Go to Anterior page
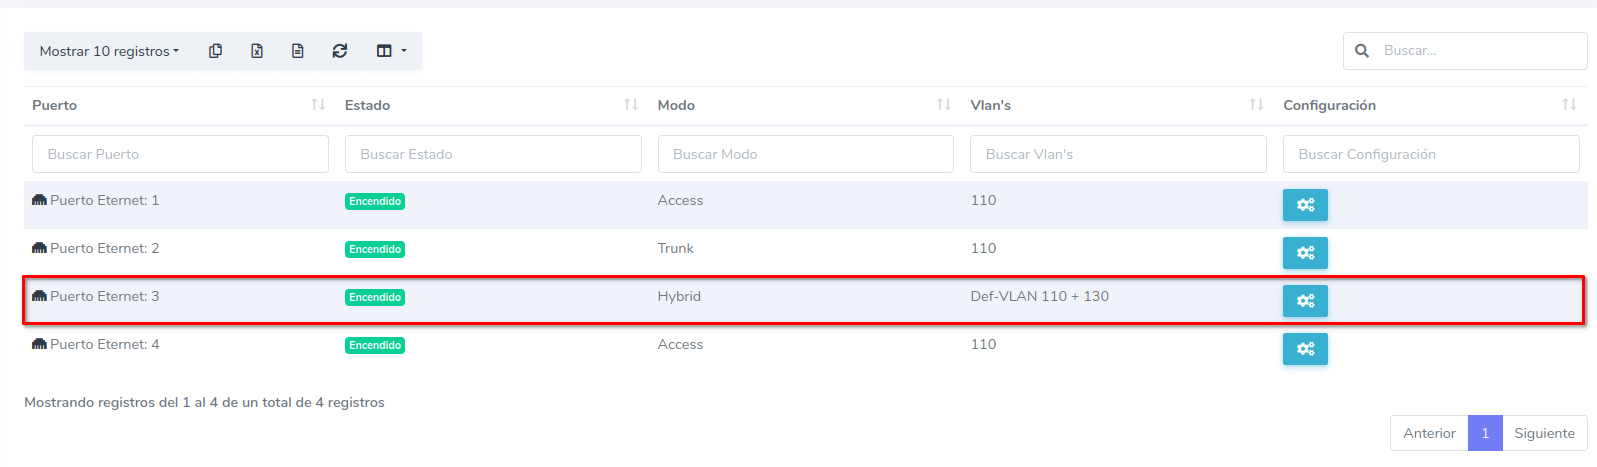Screen dimensions: 1597x467 pos(1429,433)
